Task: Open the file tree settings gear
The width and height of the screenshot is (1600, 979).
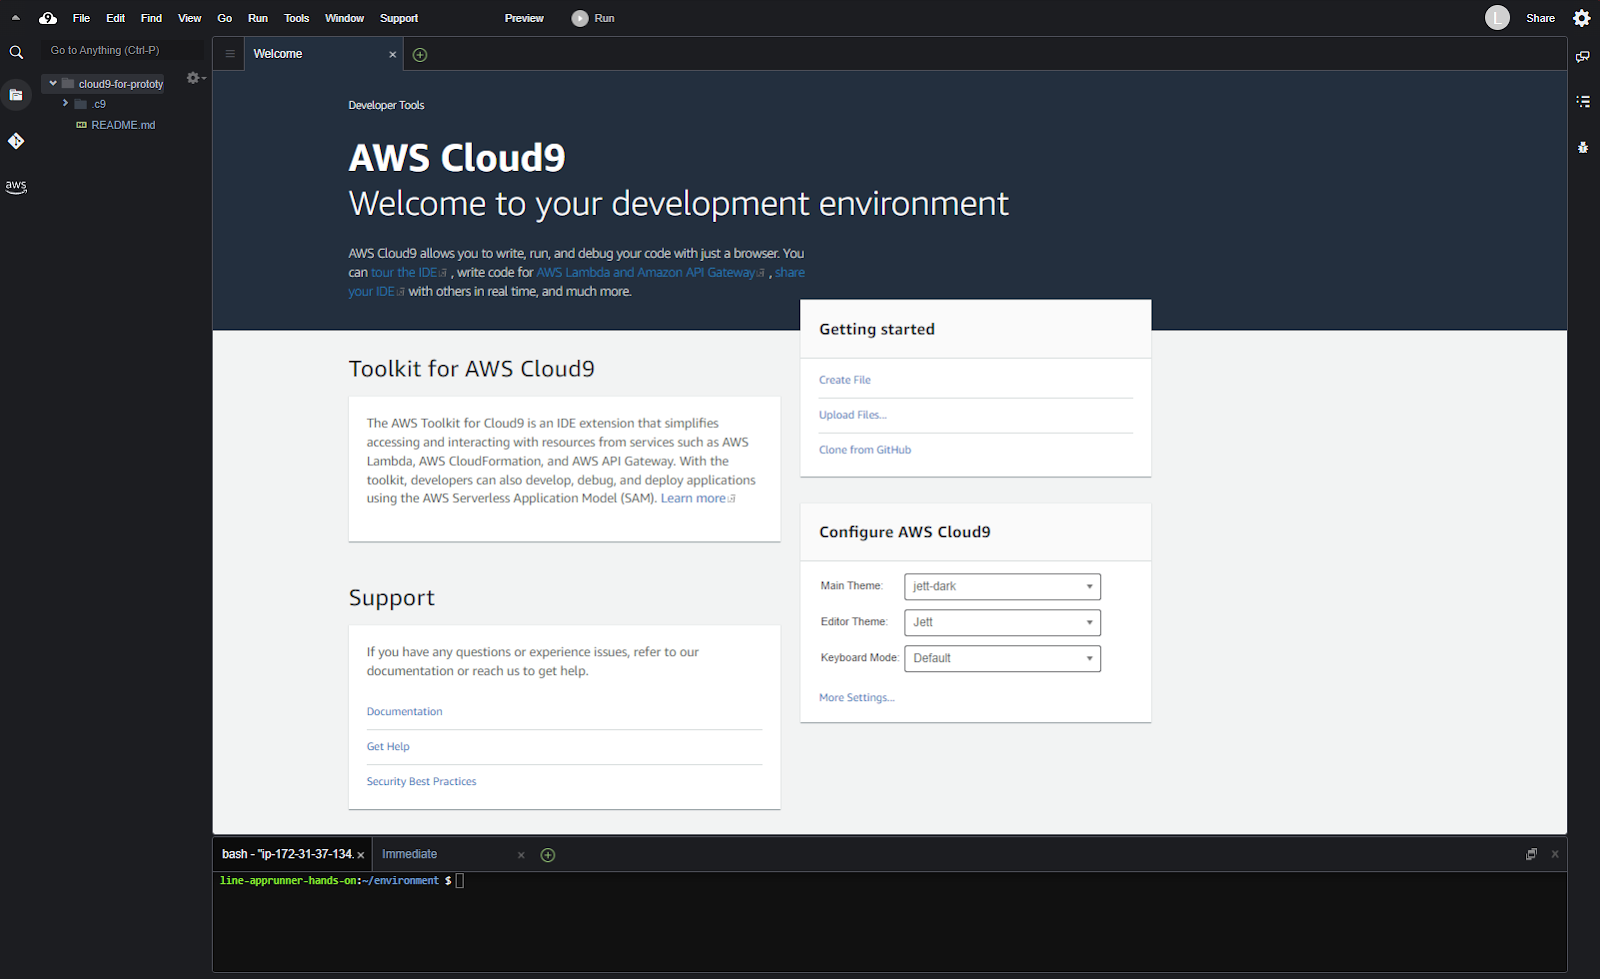Action: 193,78
